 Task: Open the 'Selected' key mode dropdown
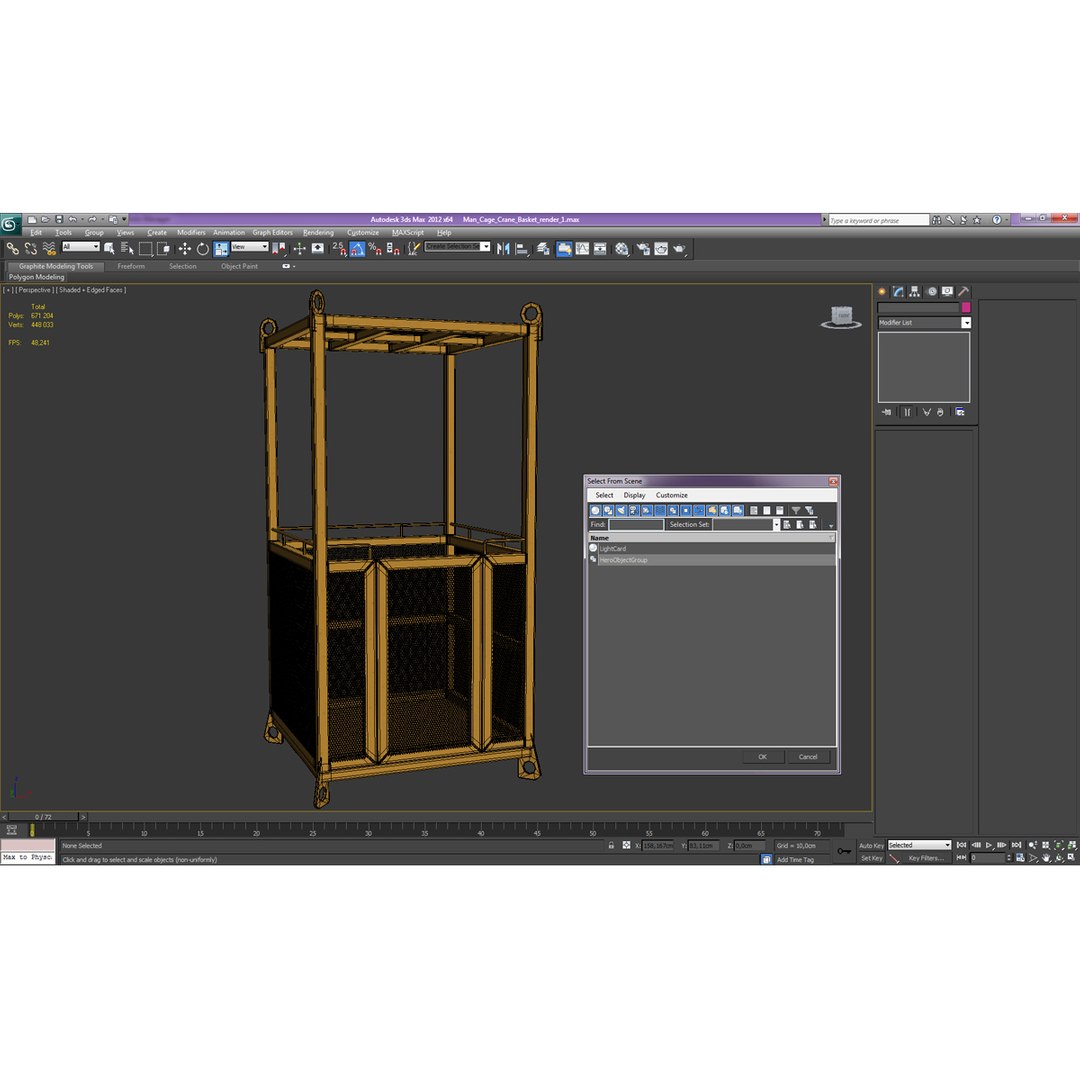(919, 845)
